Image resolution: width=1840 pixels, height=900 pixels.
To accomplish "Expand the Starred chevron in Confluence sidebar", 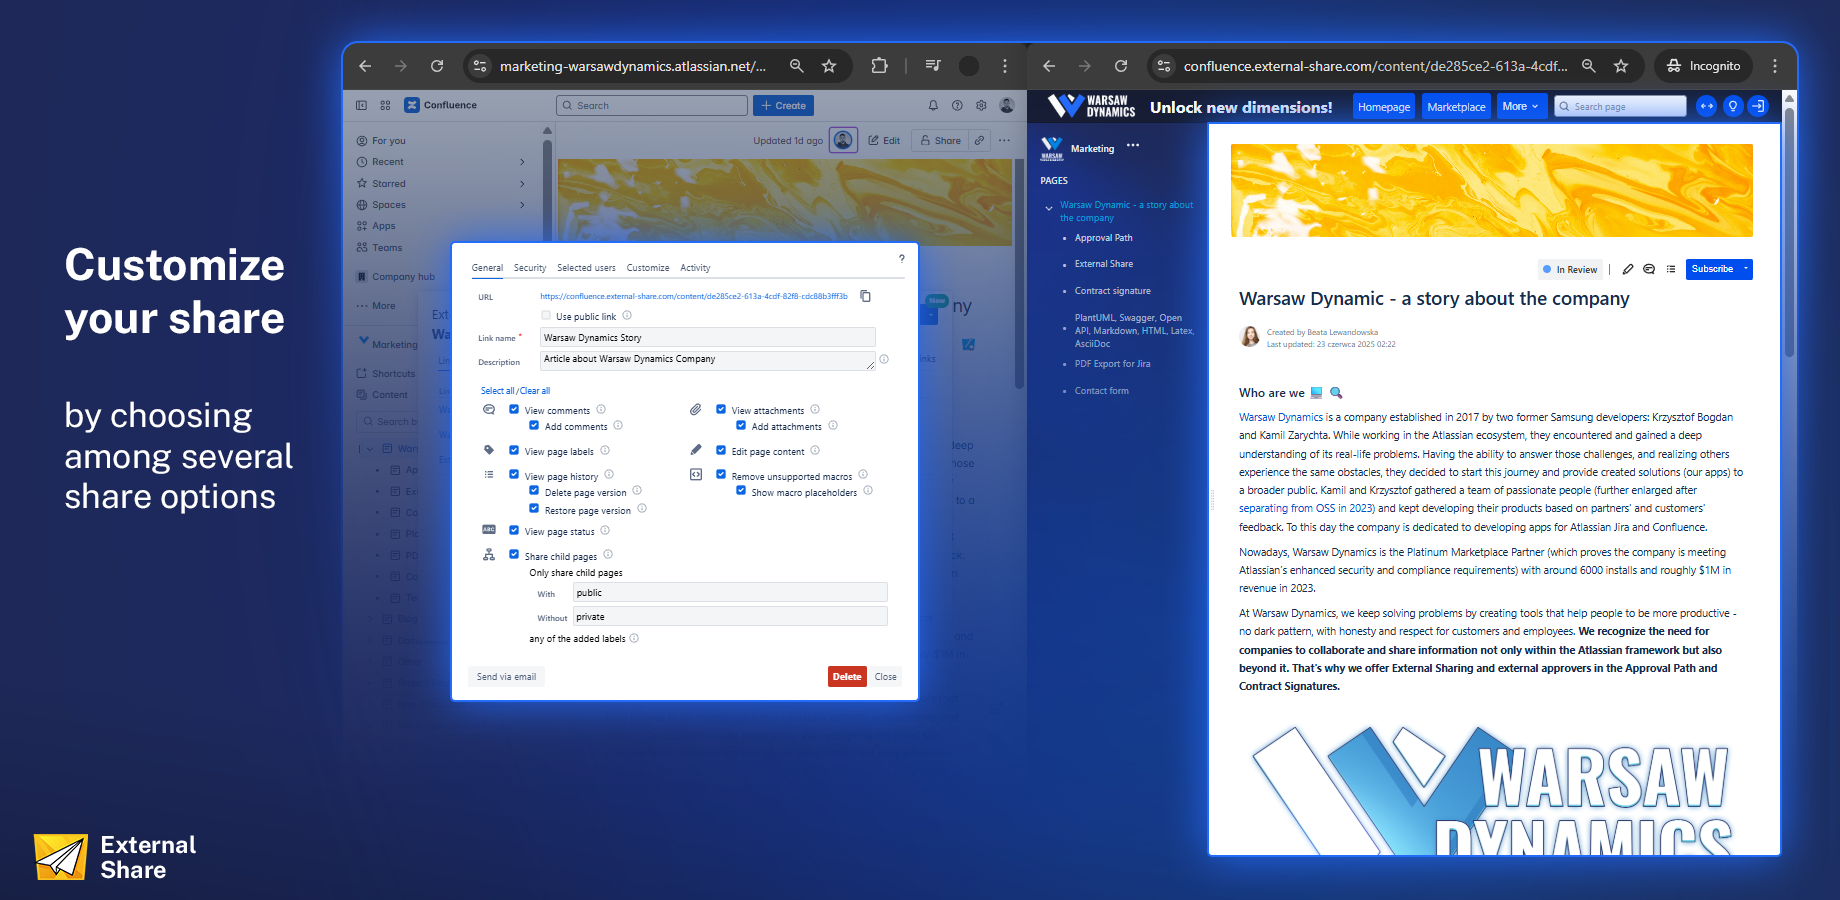I will pyautogui.click(x=522, y=183).
